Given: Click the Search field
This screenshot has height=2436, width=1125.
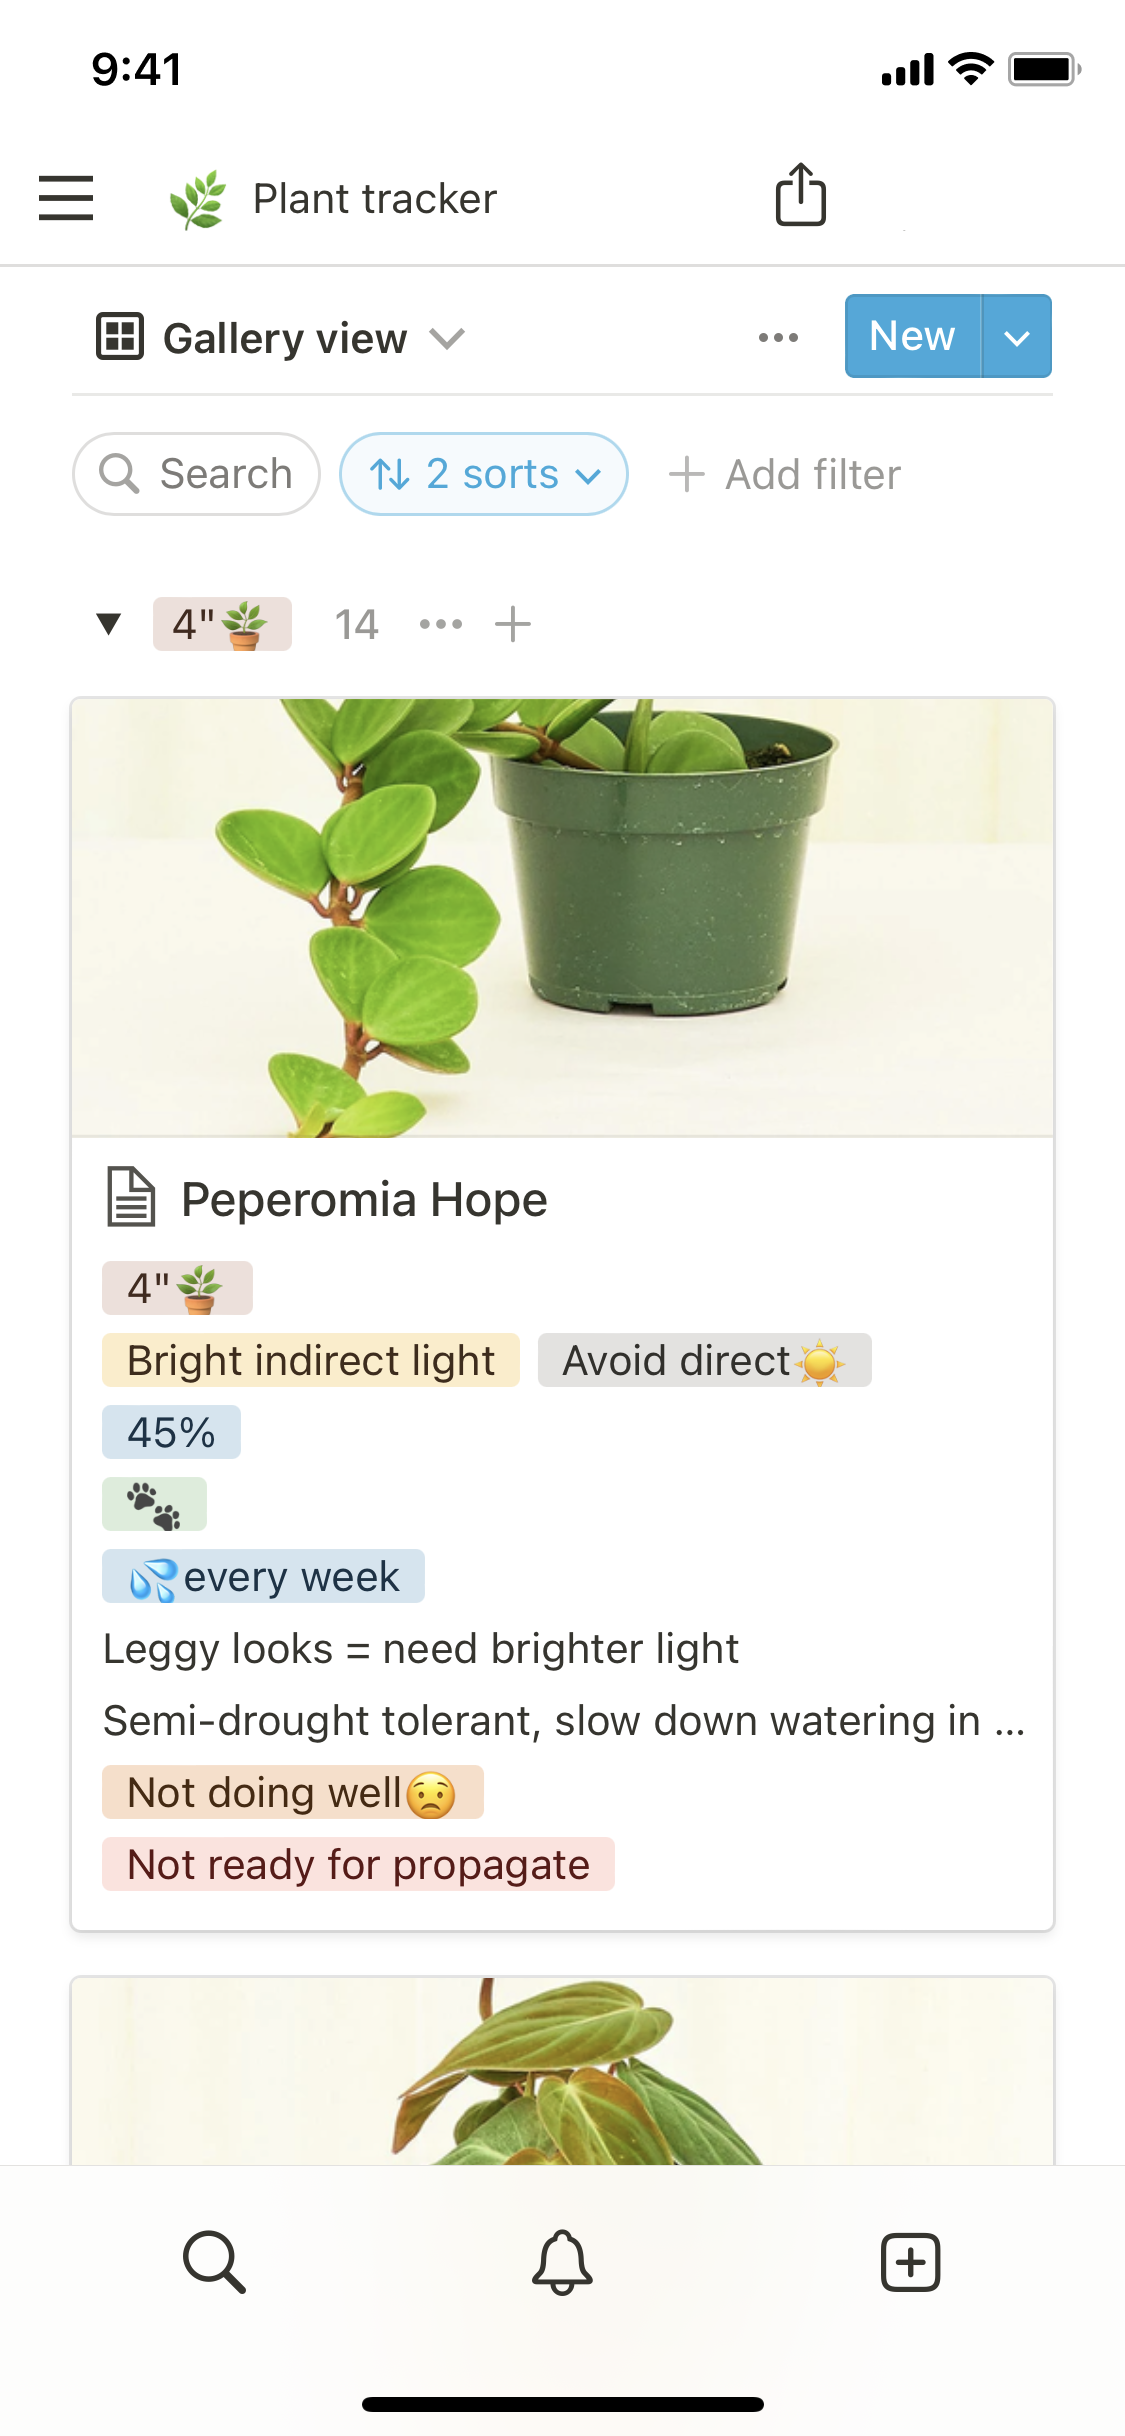Looking at the screenshot, I should tap(196, 474).
